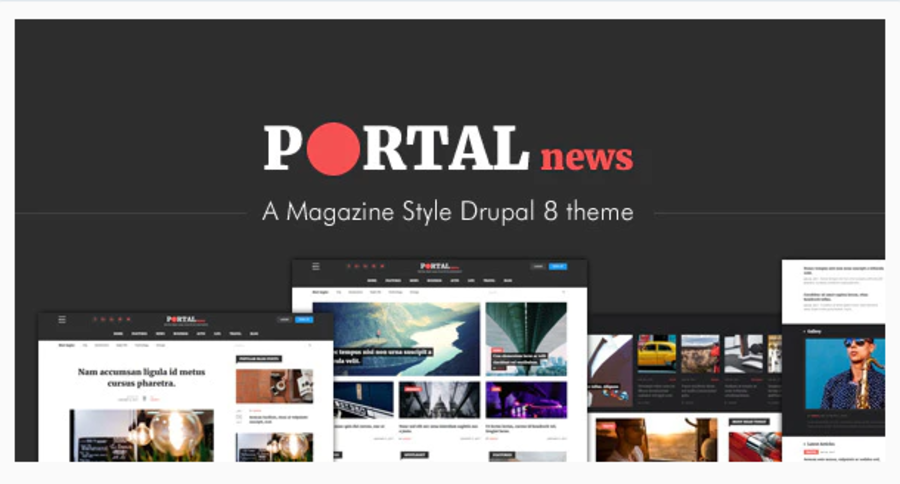The image size is (900, 484).
Task: Select Blog in left article mockup navigation
Action: (254, 334)
